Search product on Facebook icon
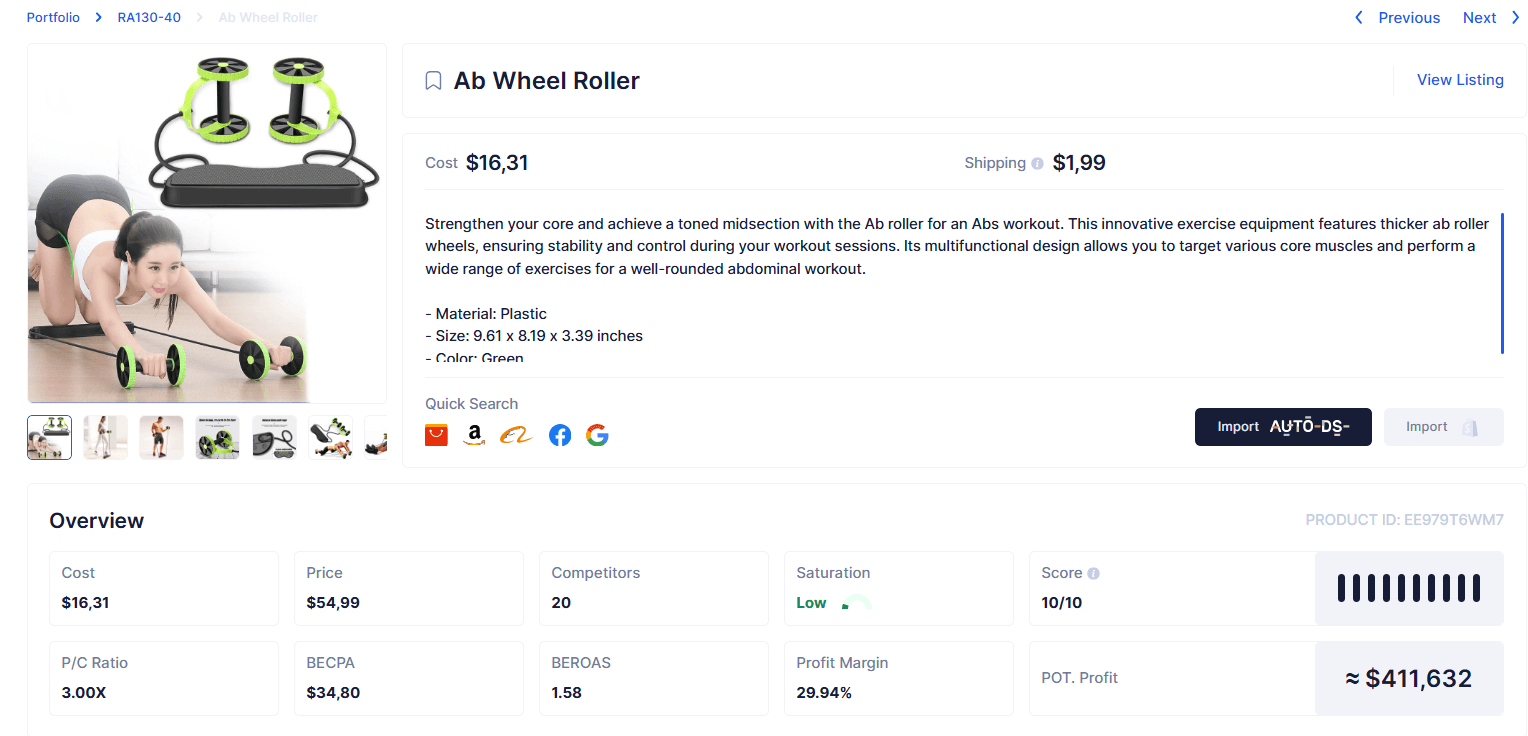The width and height of the screenshot is (1528, 736). pyautogui.click(x=560, y=435)
